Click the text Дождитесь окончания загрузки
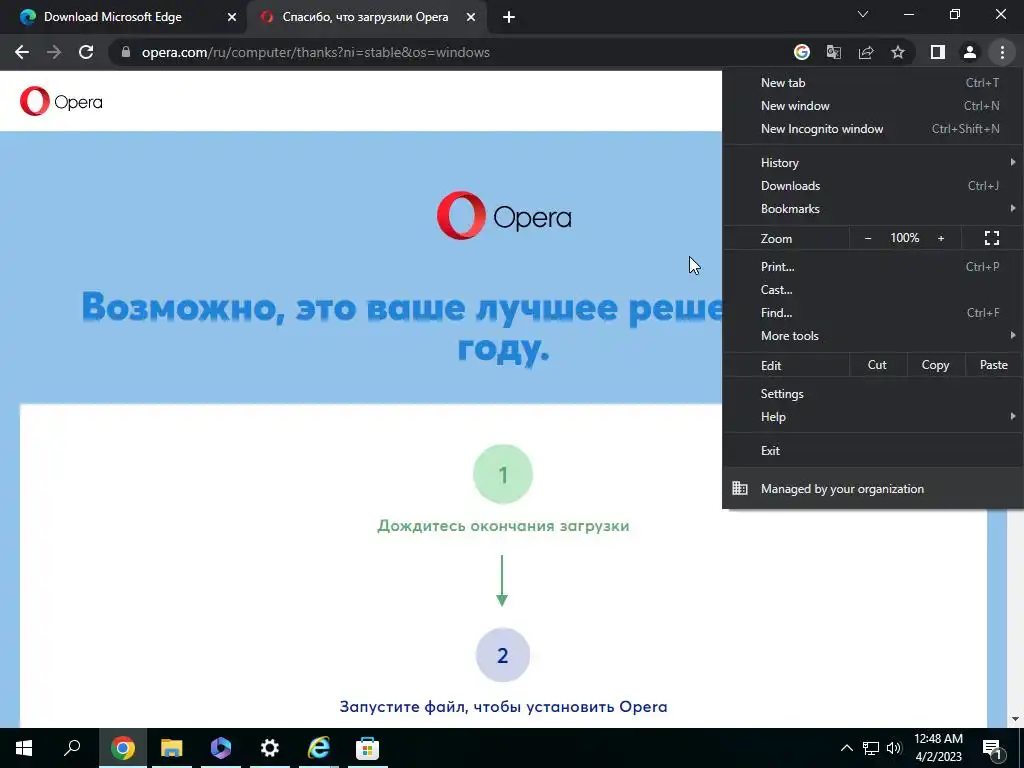Screen dimensions: 1024x768 (x=504, y=526)
